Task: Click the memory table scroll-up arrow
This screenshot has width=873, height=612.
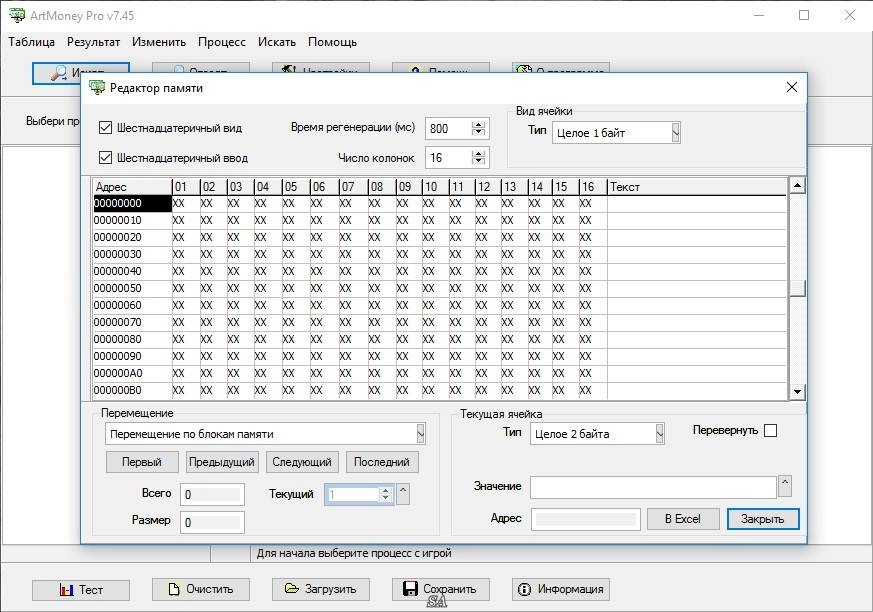Action: (797, 185)
